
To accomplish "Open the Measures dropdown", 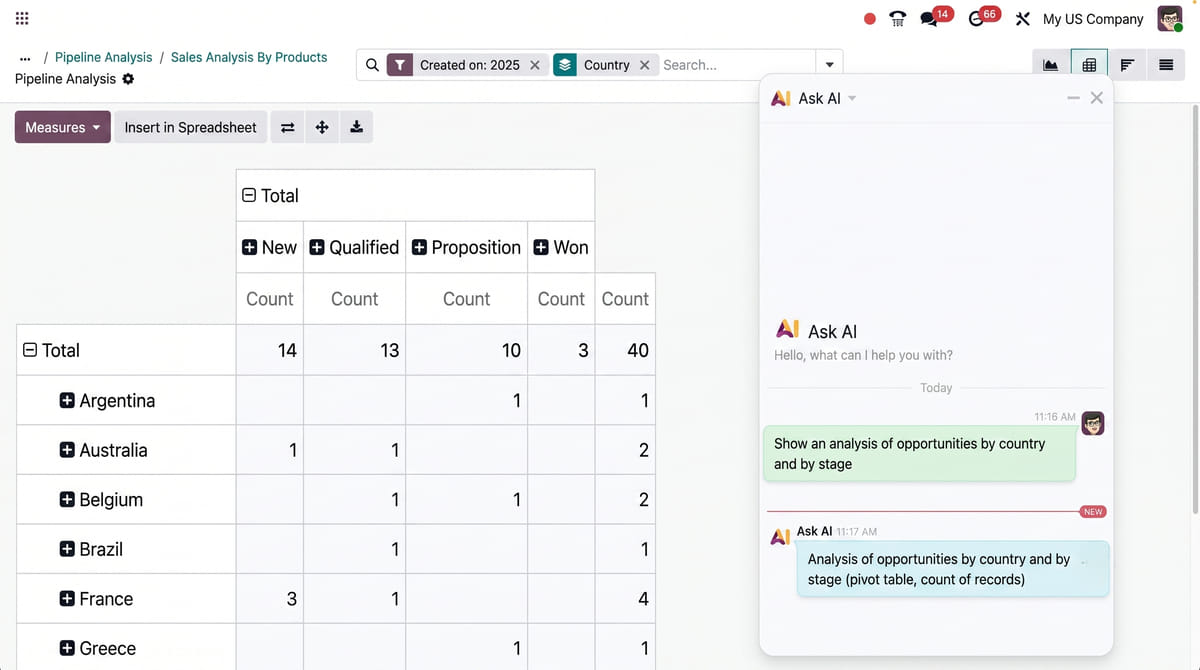I will click(x=63, y=127).
